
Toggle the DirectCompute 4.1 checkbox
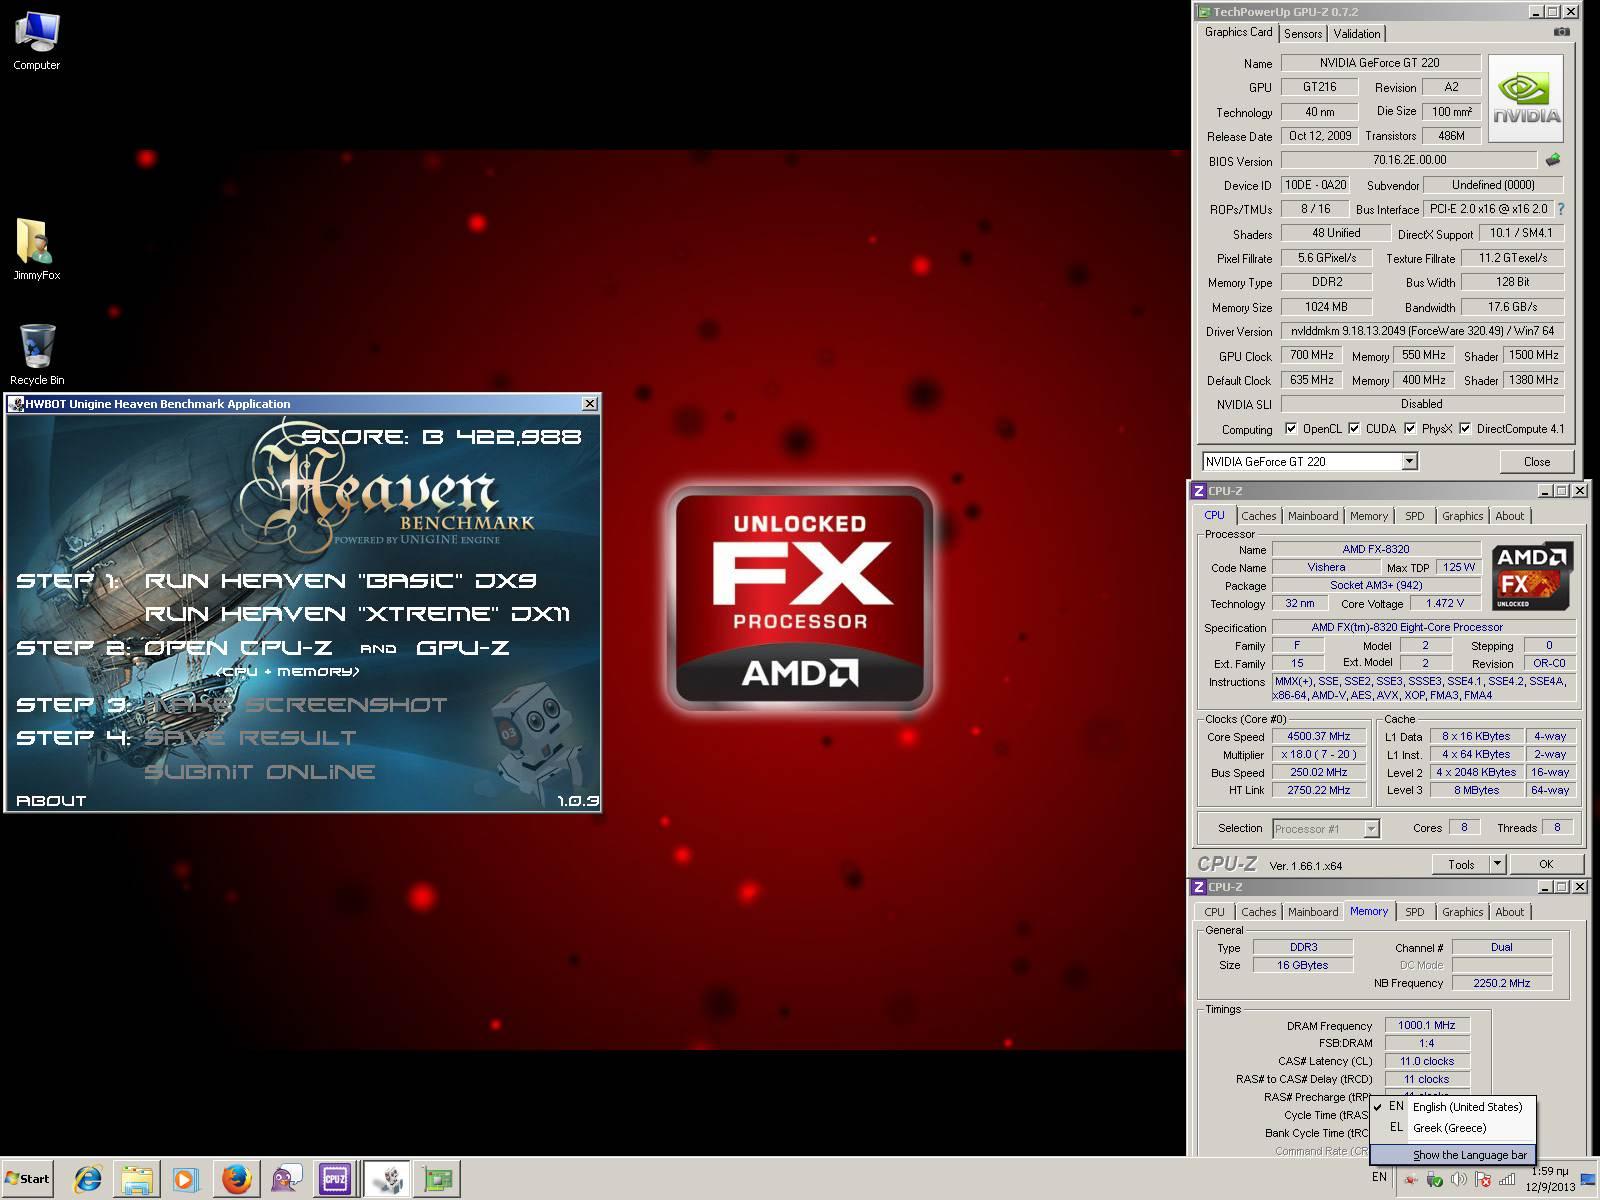pos(1465,429)
